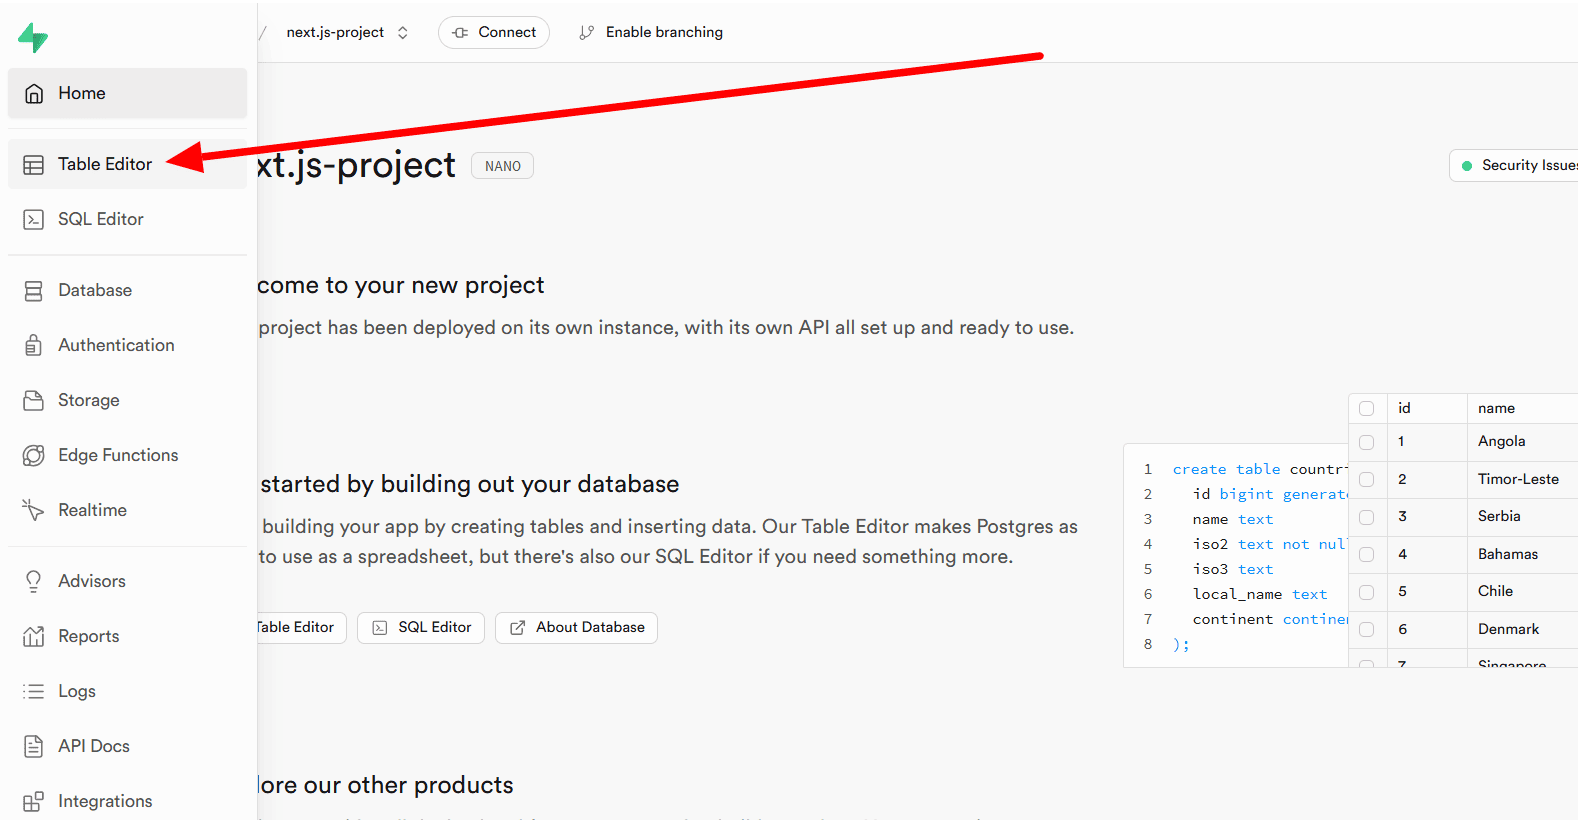
Task: Click the Realtime cursor icon
Action: point(34,510)
